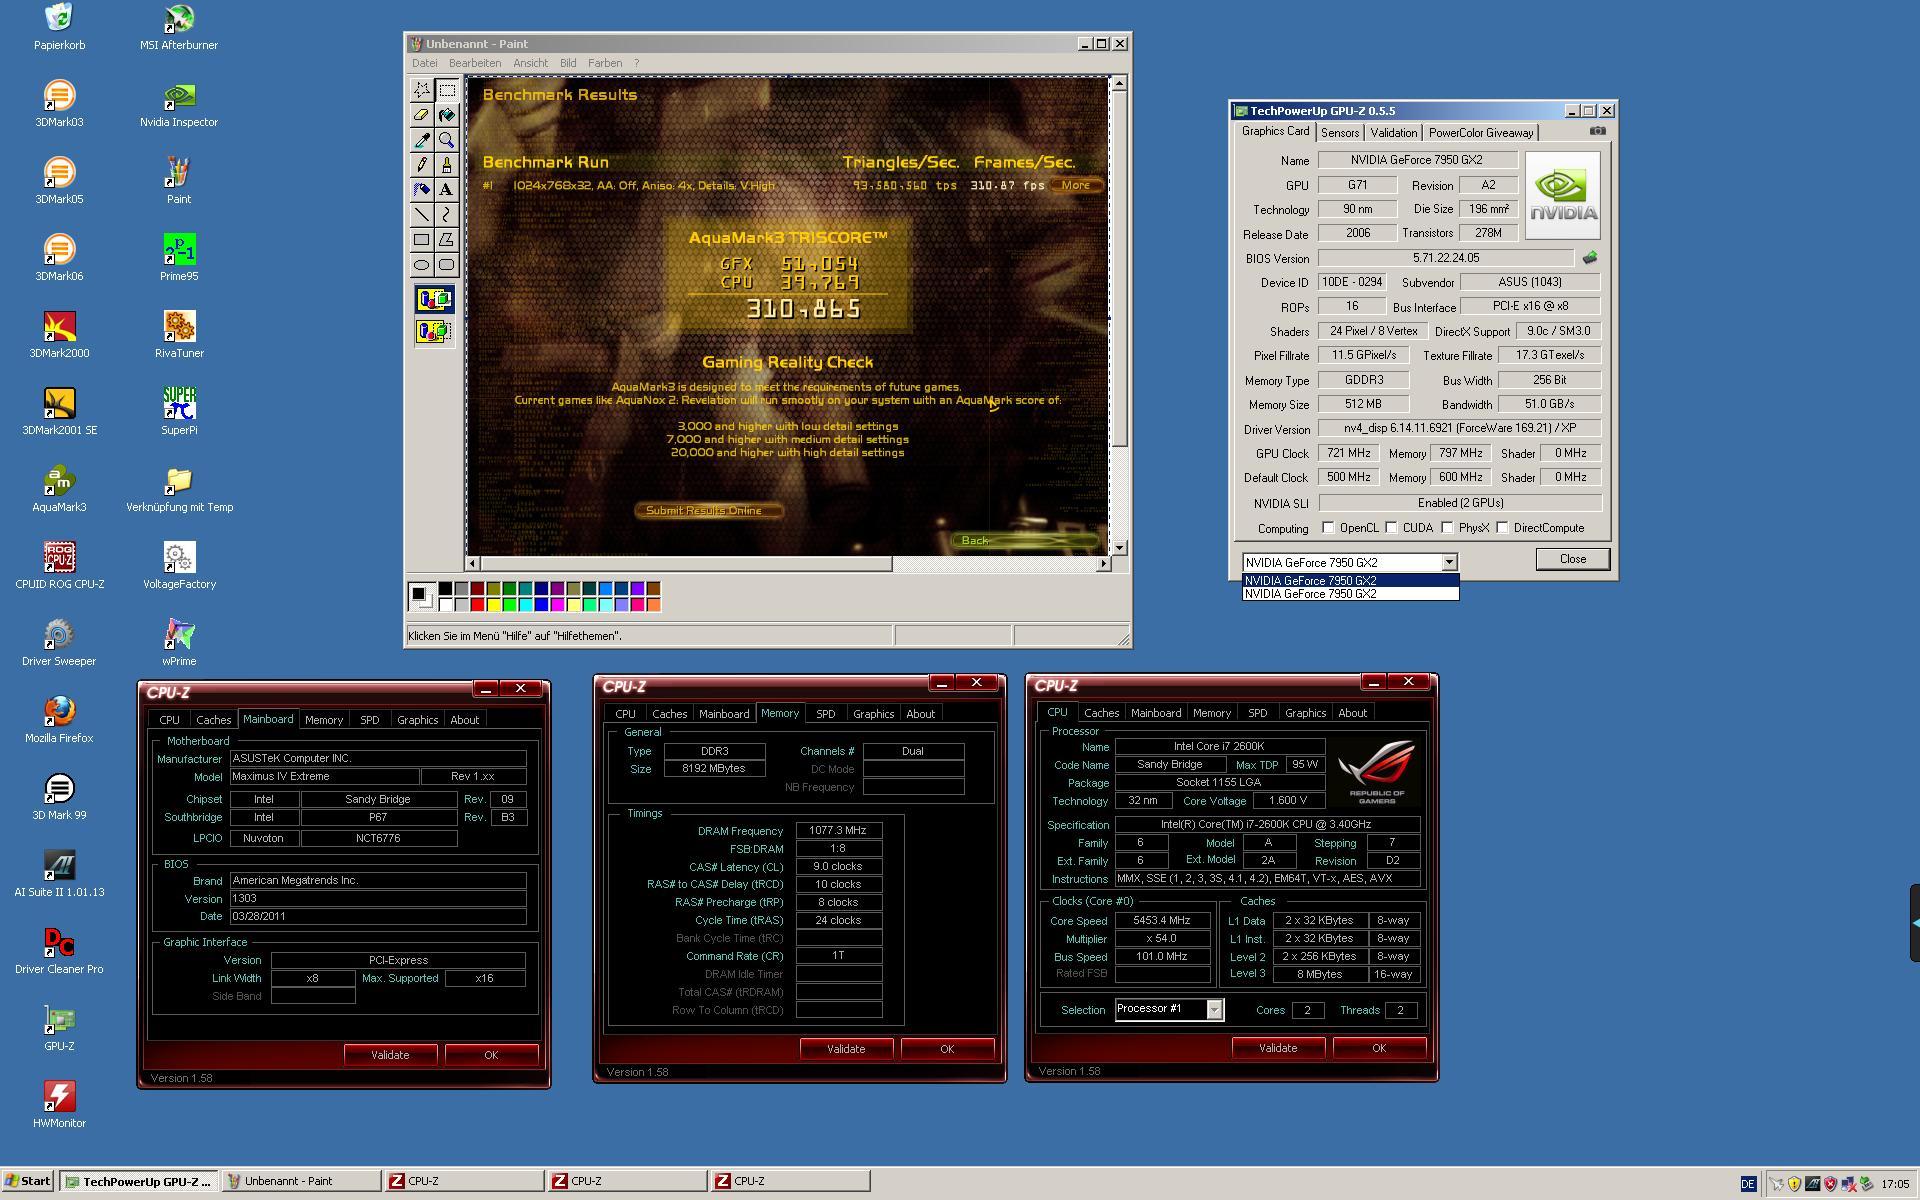Open the MSI Afterburner desktop icon
This screenshot has width=1920, height=1200.
pyautogui.click(x=179, y=27)
